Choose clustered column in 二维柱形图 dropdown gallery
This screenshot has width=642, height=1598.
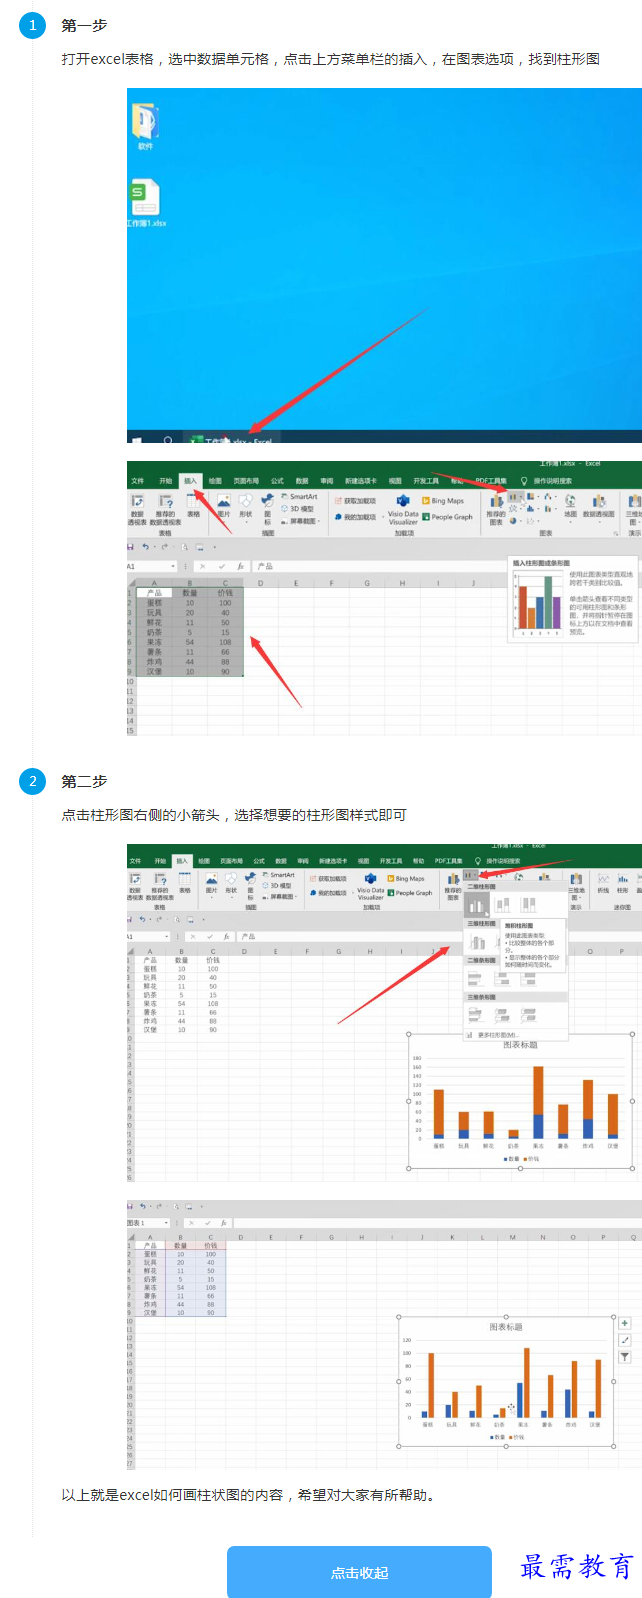pyautogui.click(x=477, y=906)
